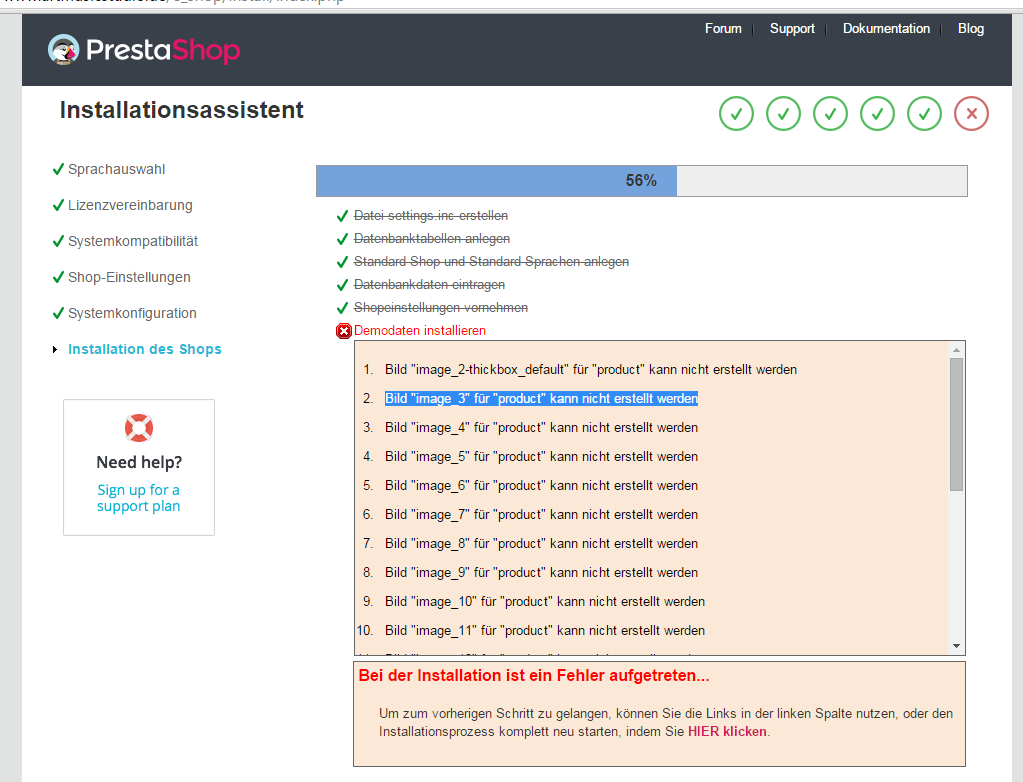Viewport: 1023px width, 782px height.
Task: Click the red X failed step circle
Action: point(971,113)
